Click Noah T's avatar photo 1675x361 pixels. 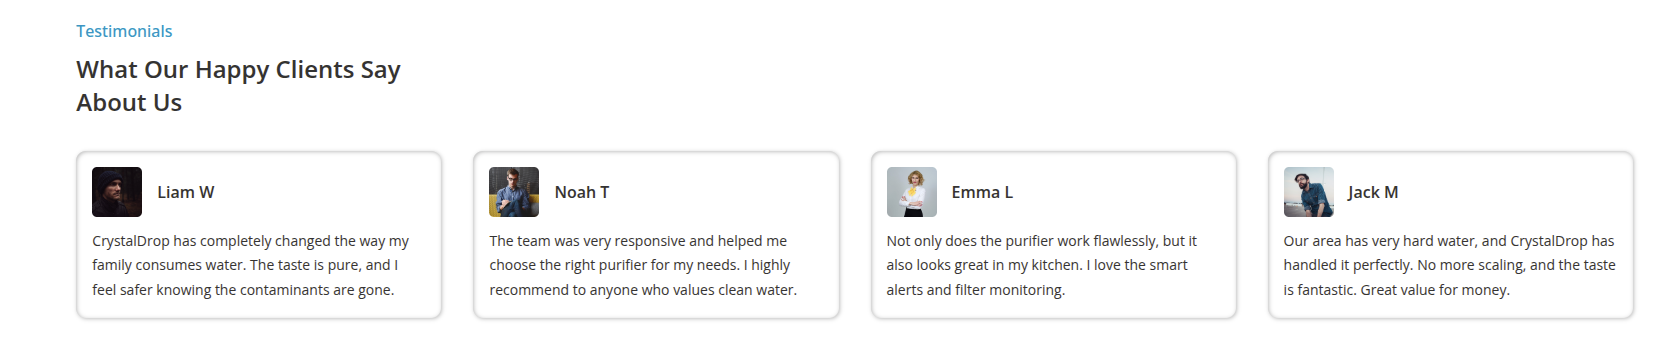click(514, 192)
